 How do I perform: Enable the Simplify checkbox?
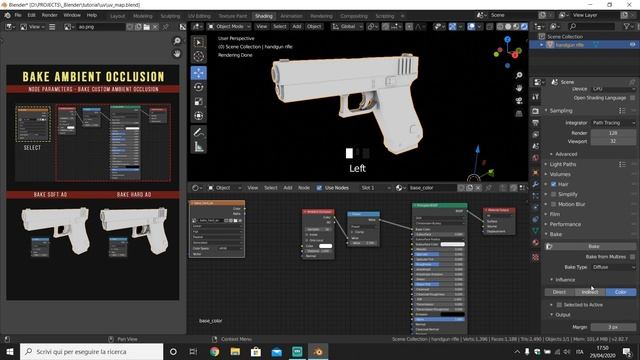click(553, 194)
